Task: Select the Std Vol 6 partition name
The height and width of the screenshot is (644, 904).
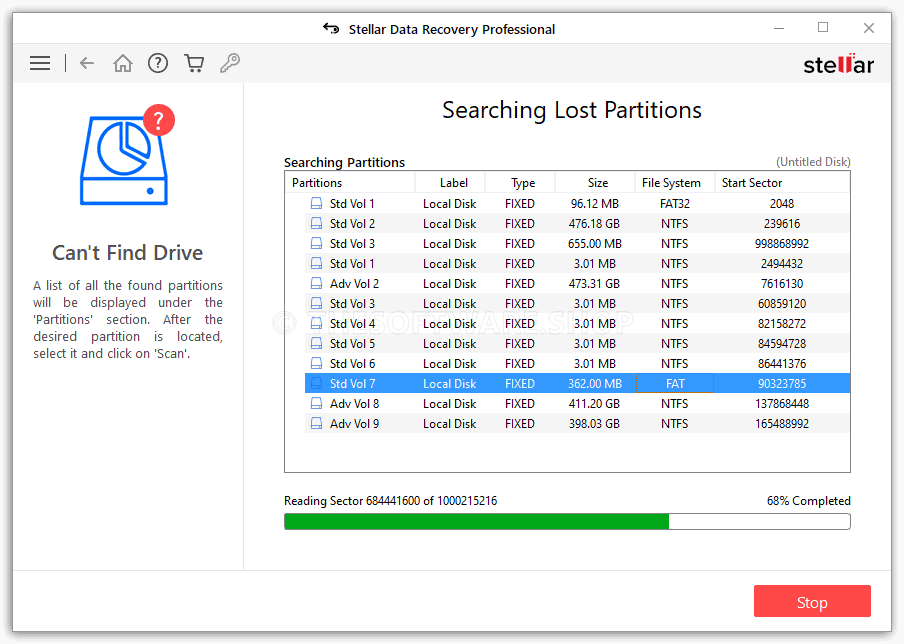Action: click(x=352, y=364)
